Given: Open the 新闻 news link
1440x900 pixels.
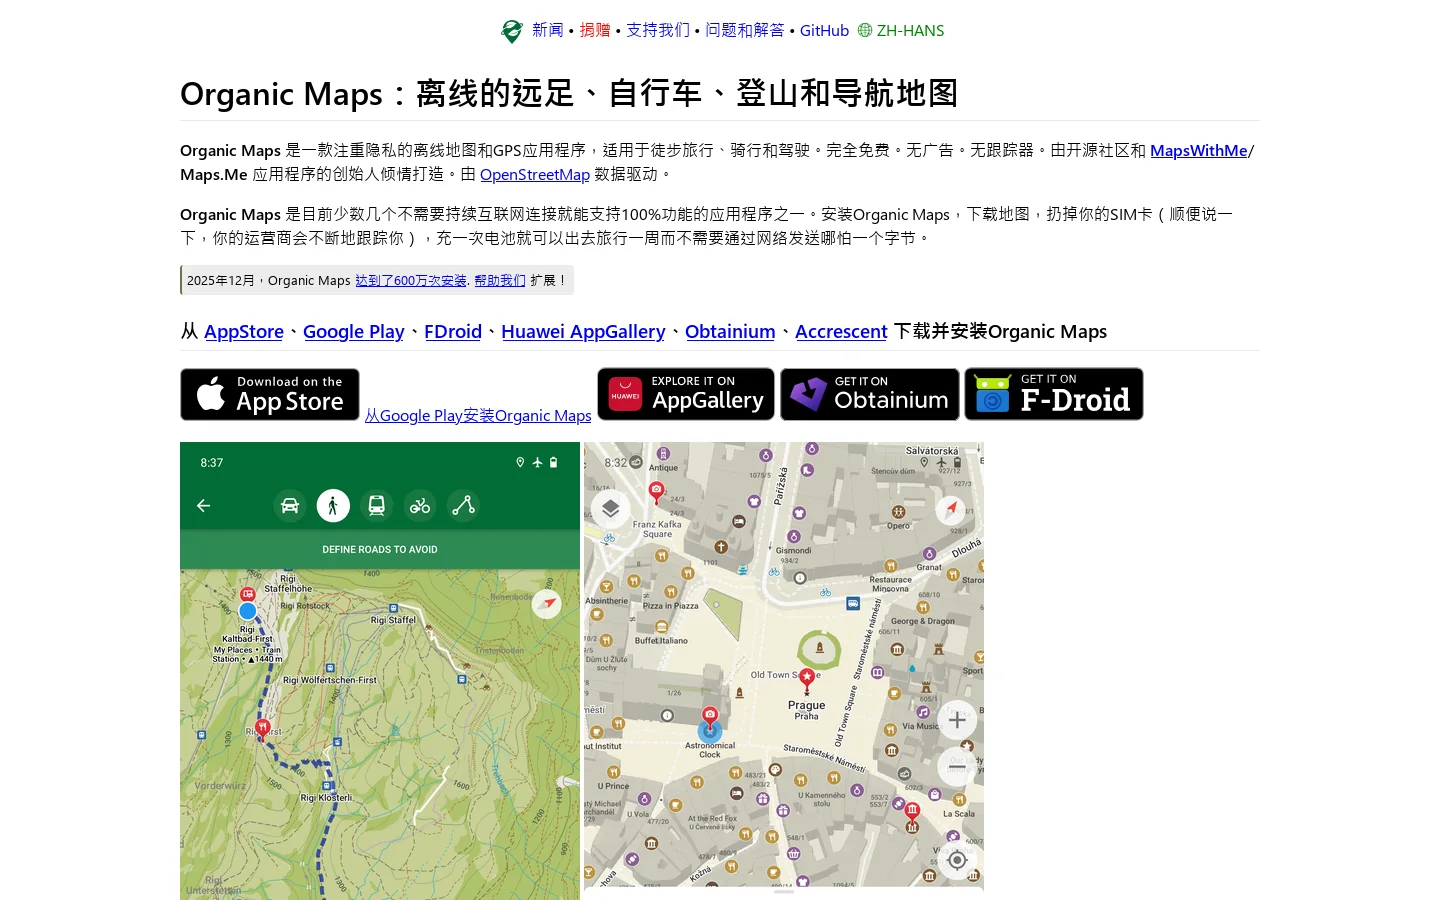Looking at the screenshot, I should click(548, 31).
